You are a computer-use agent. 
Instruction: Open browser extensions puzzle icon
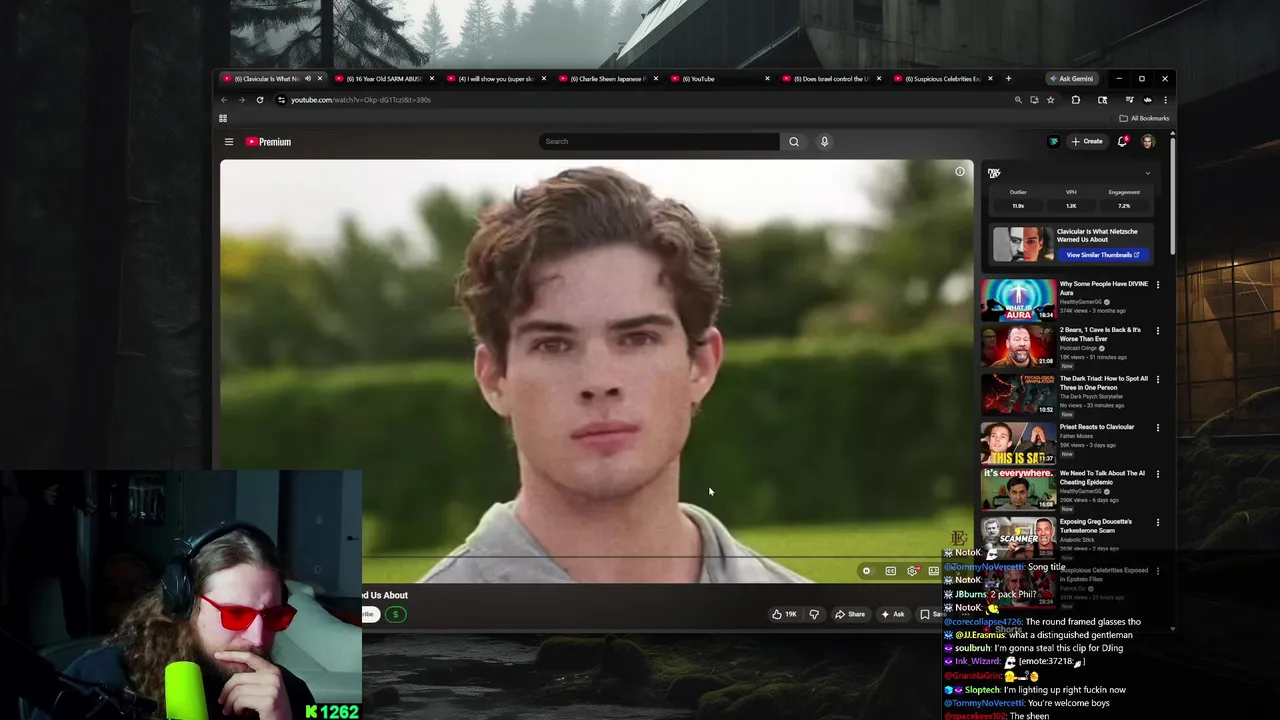(x=1076, y=100)
